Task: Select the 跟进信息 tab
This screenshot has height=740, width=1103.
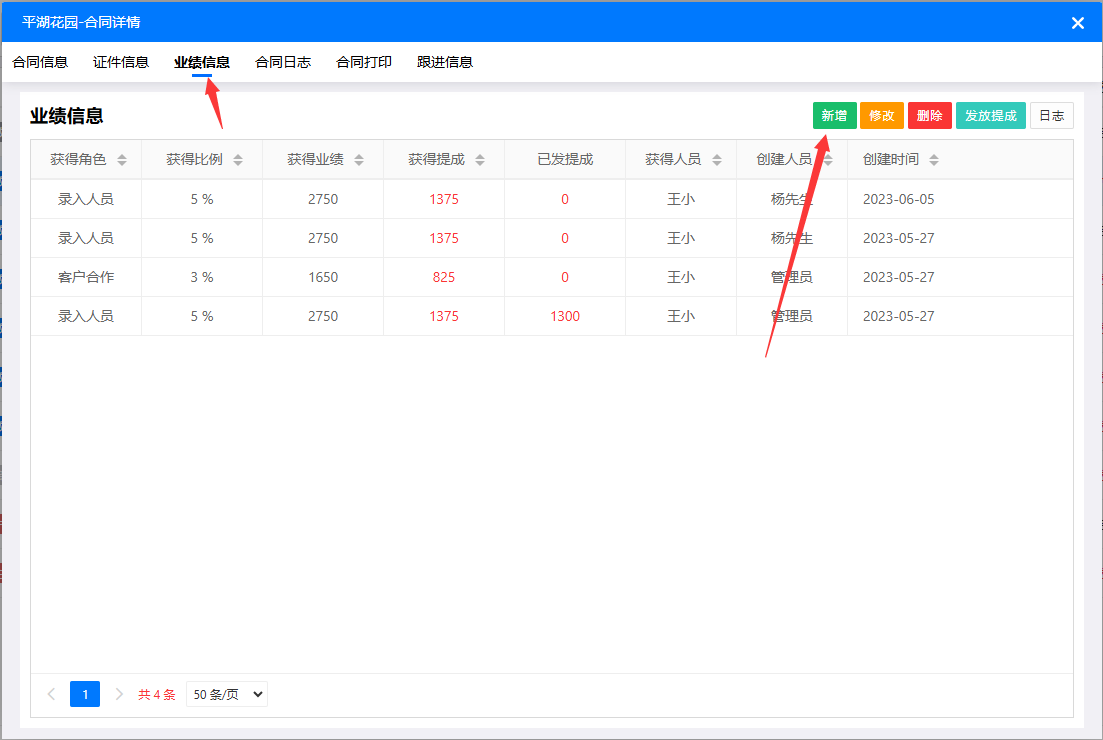Action: (445, 62)
